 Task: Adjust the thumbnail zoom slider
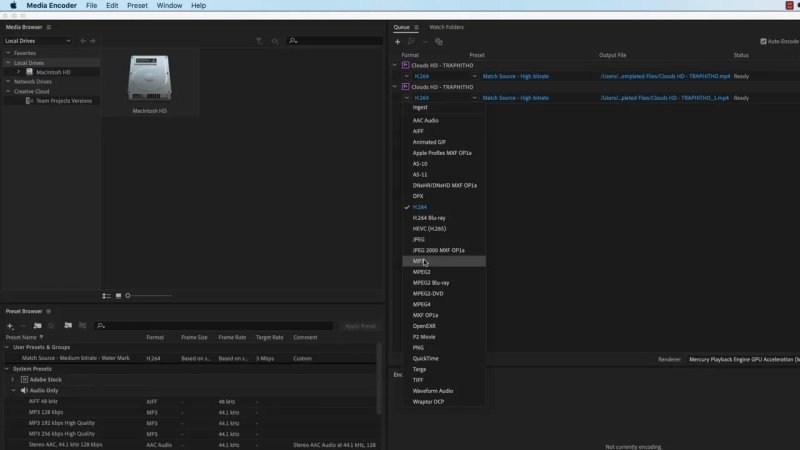point(148,296)
